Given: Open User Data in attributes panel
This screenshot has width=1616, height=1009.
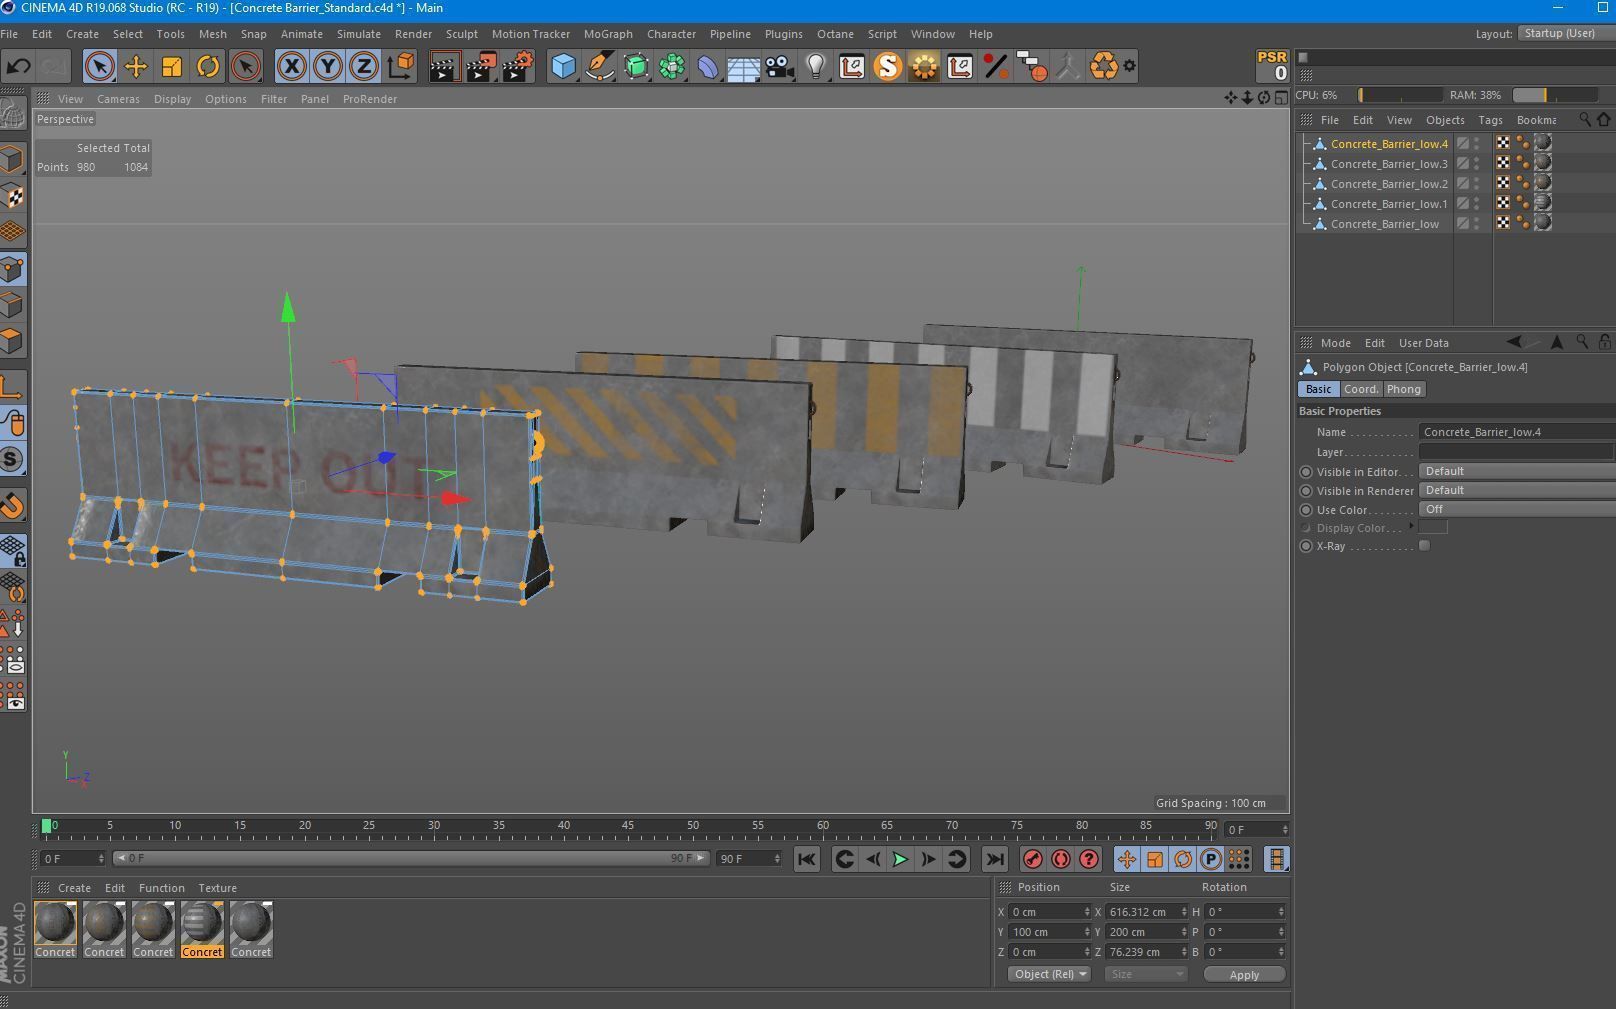Looking at the screenshot, I should 1423,343.
